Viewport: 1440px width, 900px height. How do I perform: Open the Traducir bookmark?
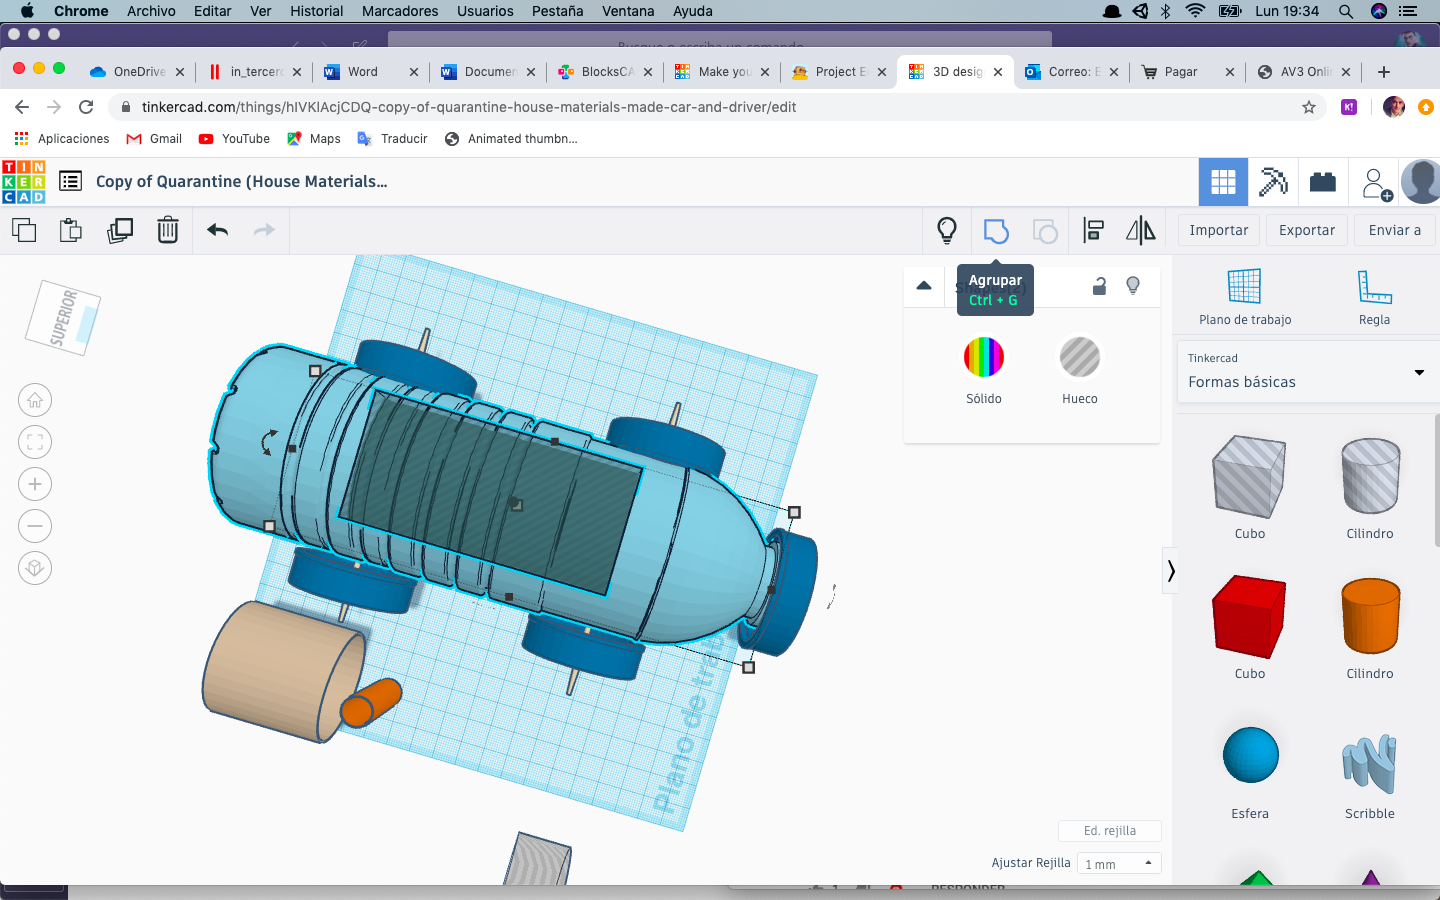(x=392, y=139)
